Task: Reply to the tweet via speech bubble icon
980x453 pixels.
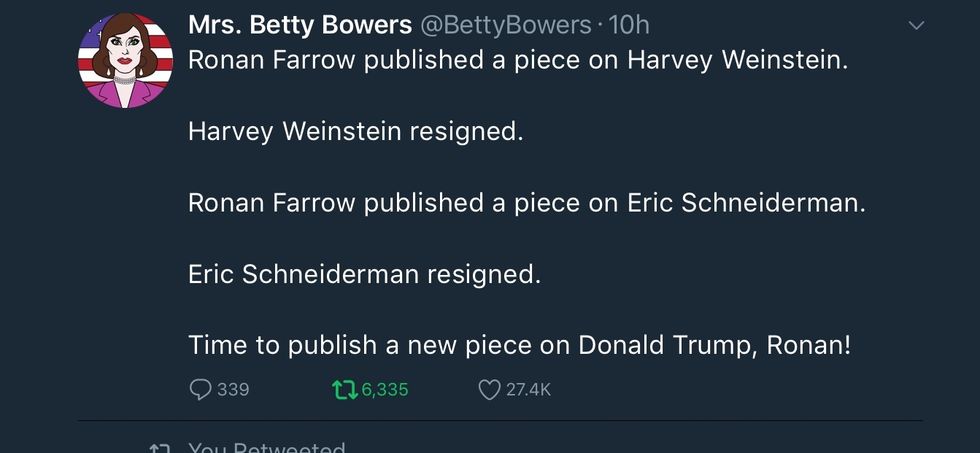Action: (200, 389)
